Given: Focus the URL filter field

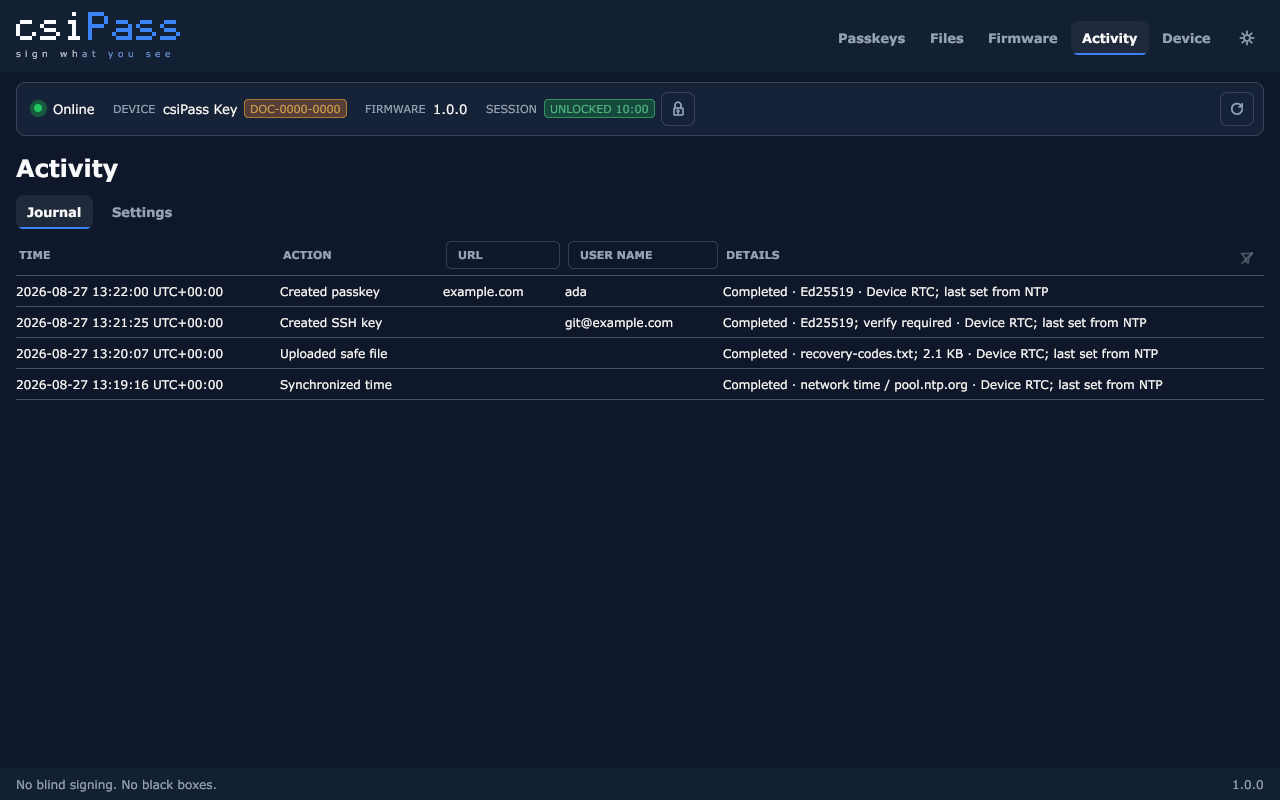Looking at the screenshot, I should 503,255.
